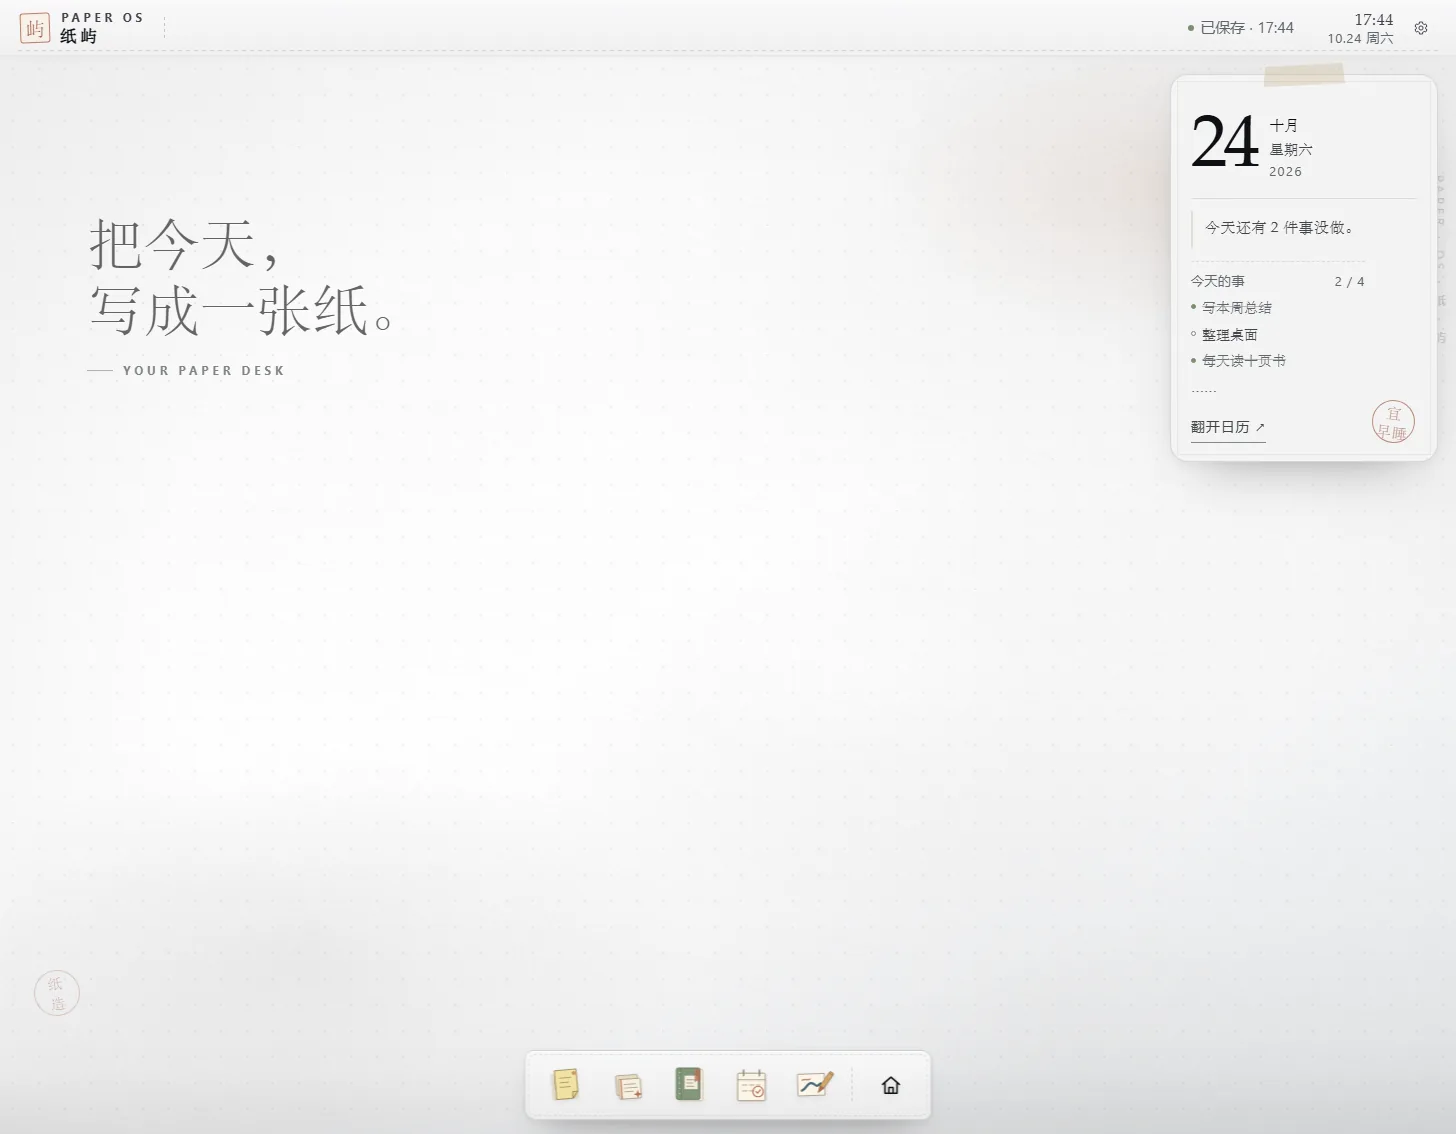This screenshot has width=1456, height=1134.
Task: Open the chart with pencil icon in dock
Action: point(814,1085)
